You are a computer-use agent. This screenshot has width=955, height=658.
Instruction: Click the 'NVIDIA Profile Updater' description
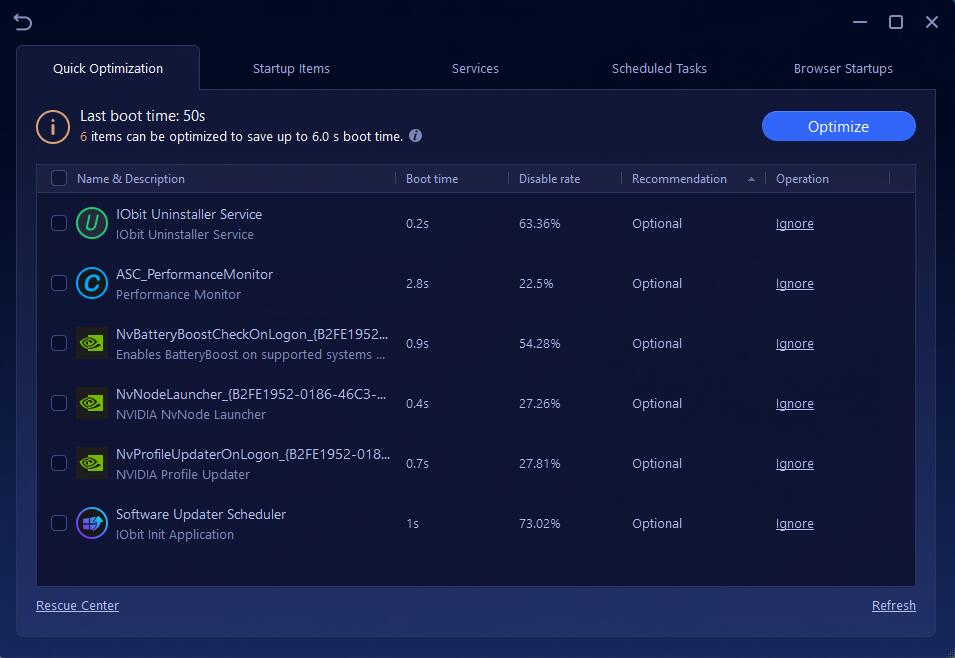[x=183, y=475]
